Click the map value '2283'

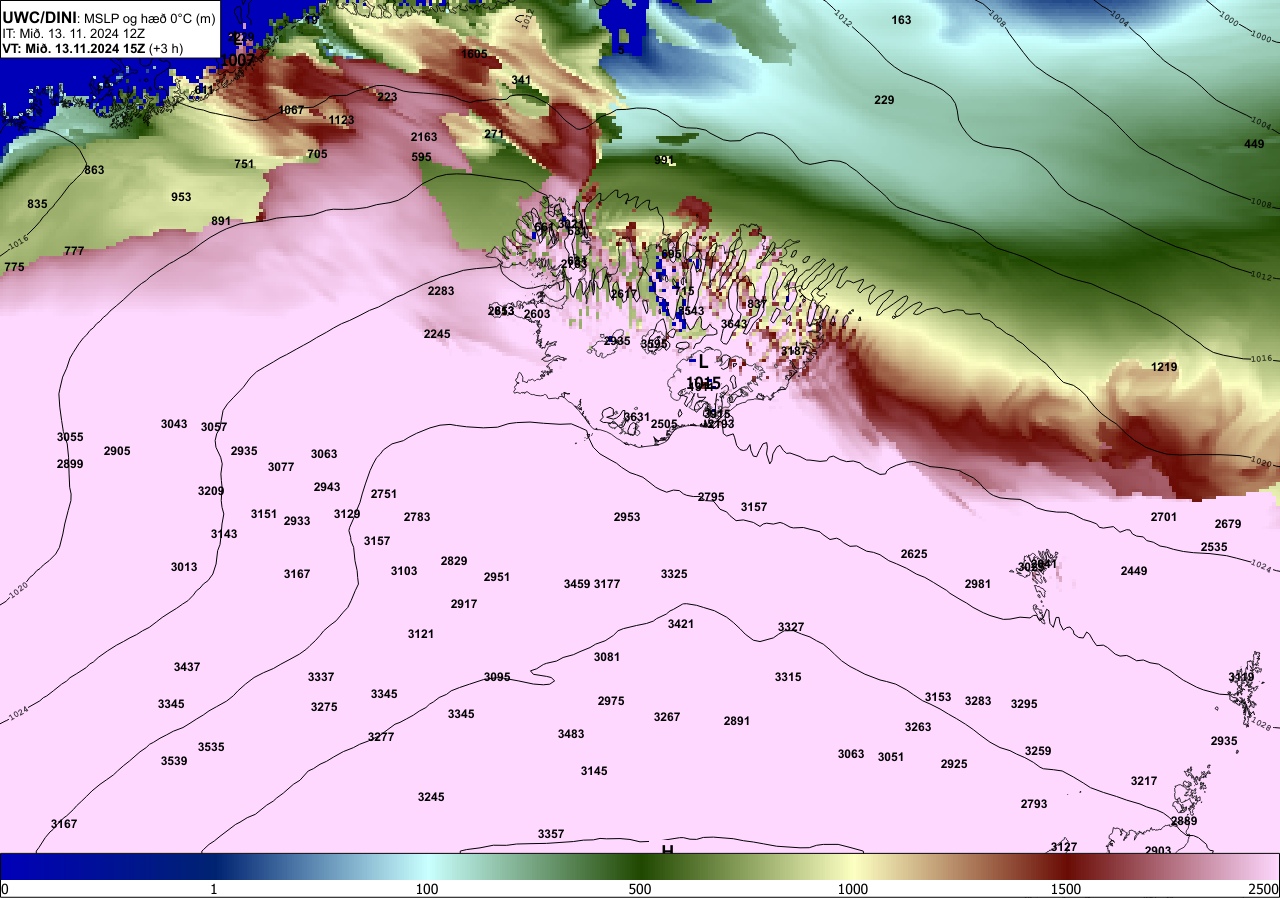pos(441,291)
